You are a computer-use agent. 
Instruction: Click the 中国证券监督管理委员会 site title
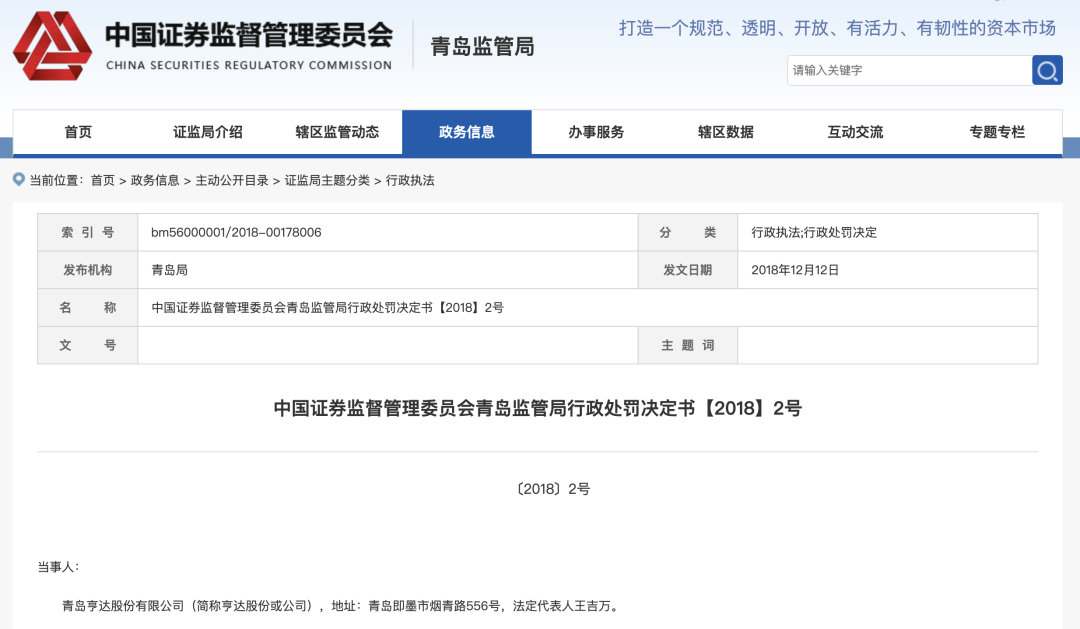(249, 35)
